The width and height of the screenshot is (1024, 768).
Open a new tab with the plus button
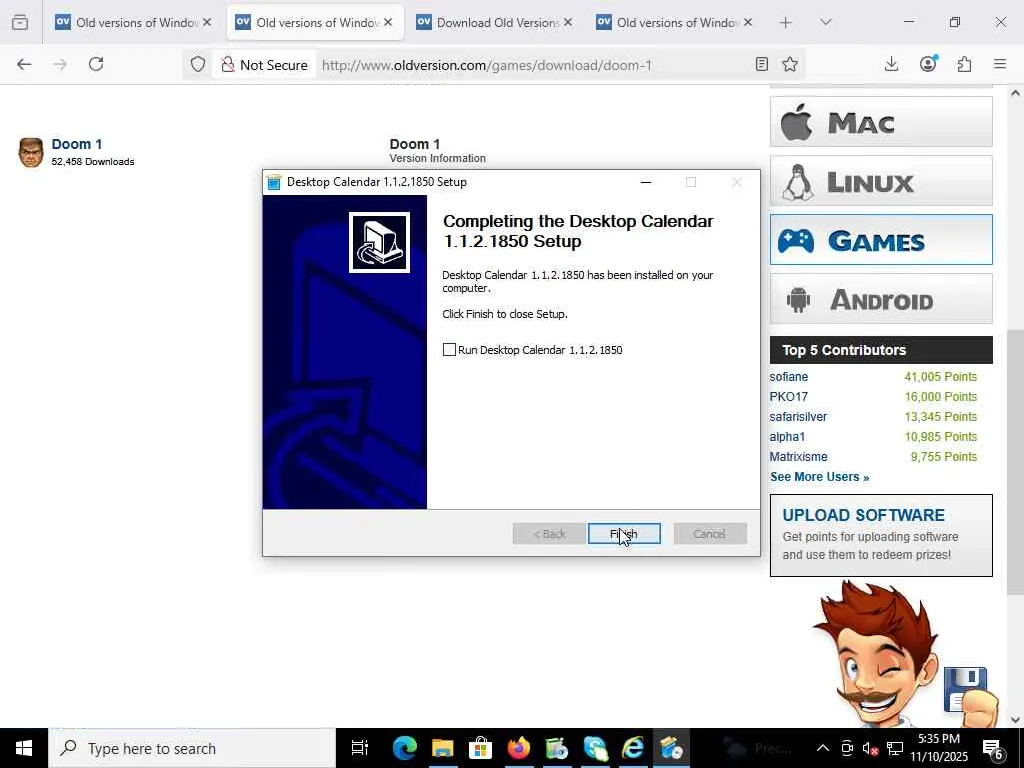click(x=786, y=22)
